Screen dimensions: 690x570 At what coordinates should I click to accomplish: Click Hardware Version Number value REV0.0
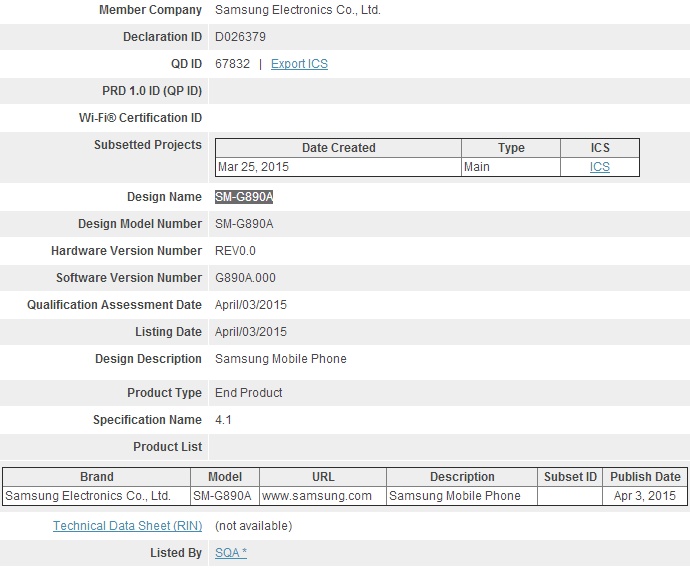click(x=235, y=251)
